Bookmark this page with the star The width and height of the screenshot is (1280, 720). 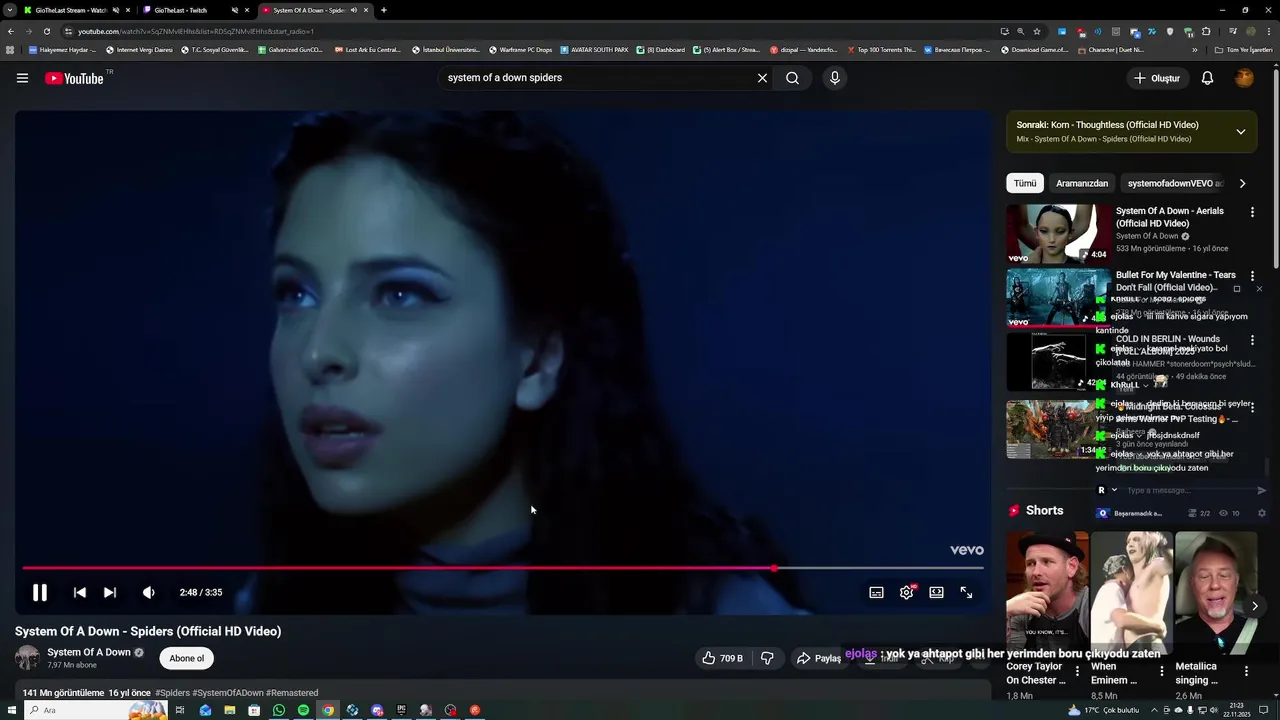[1037, 31]
